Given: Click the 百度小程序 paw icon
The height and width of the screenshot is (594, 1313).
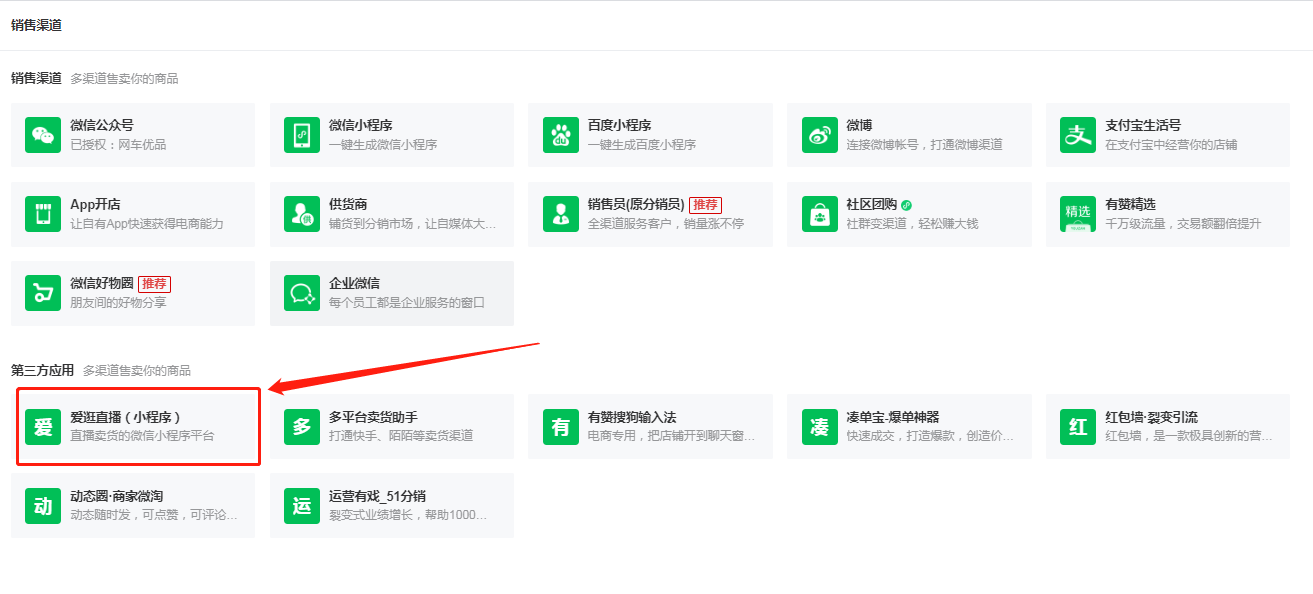Looking at the screenshot, I should pos(561,135).
